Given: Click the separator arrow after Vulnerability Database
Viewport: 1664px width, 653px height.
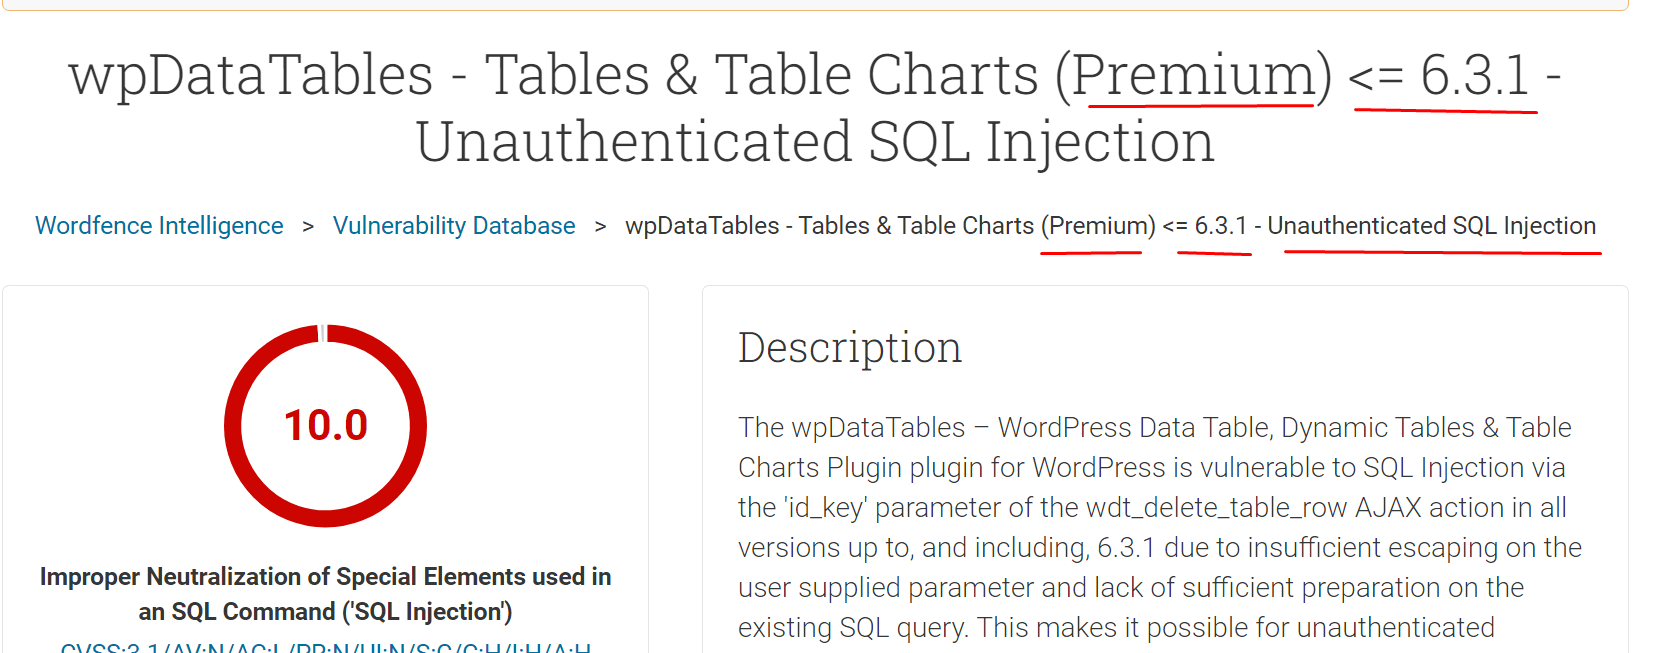Looking at the screenshot, I should pyautogui.click(x=600, y=227).
